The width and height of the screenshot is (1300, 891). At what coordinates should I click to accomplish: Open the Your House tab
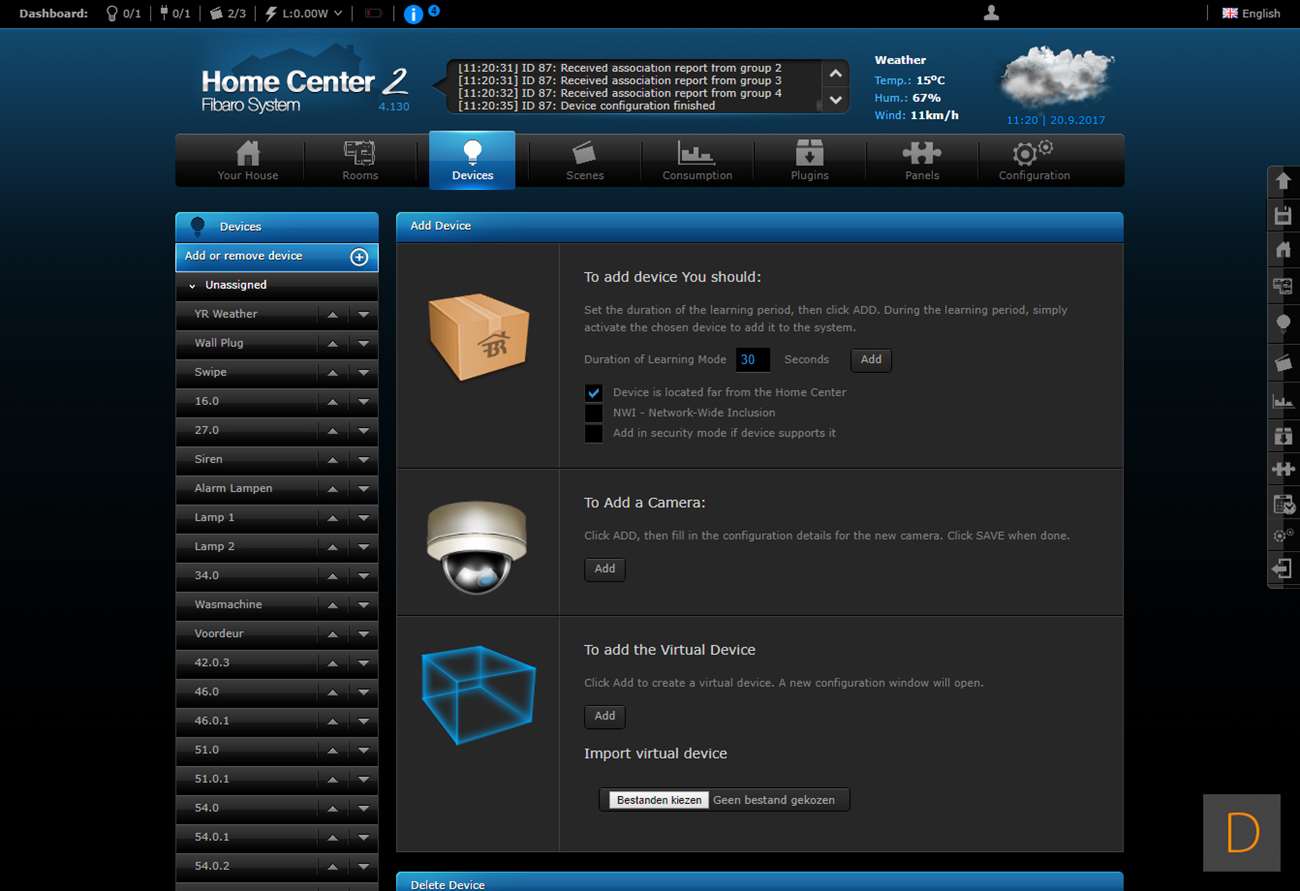pyautogui.click(x=248, y=160)
